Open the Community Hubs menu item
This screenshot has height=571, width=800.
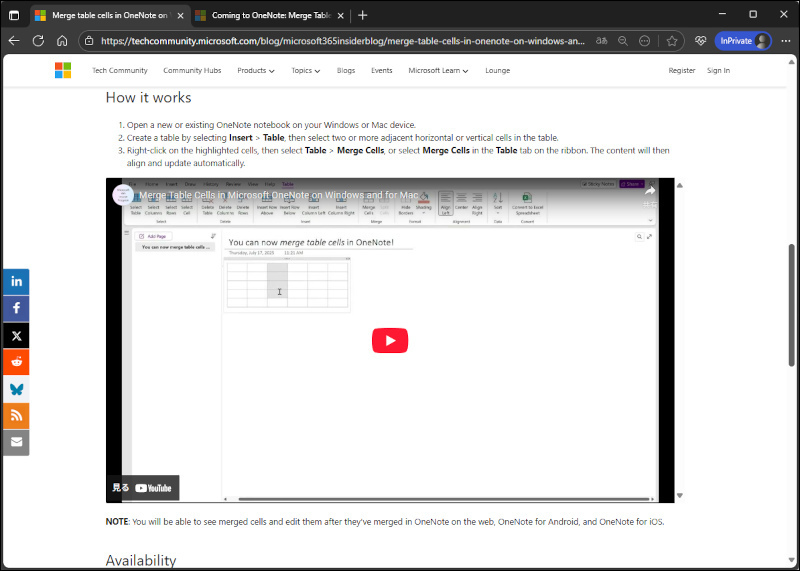click(190, 71)
